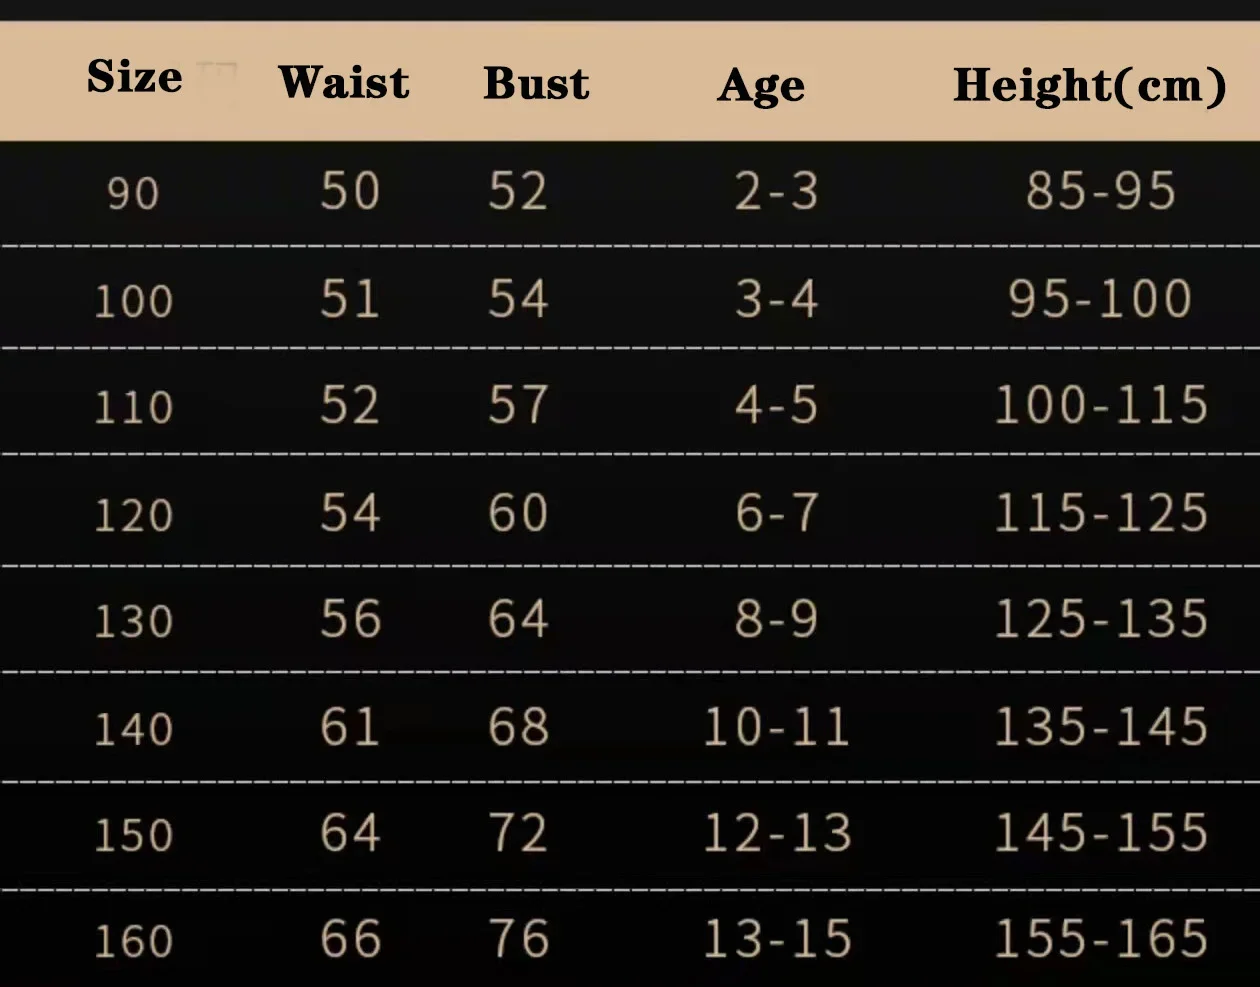Viewport: 1260px width, 987px height.
Task: Click the Size column header
Action: coord(135,77)
